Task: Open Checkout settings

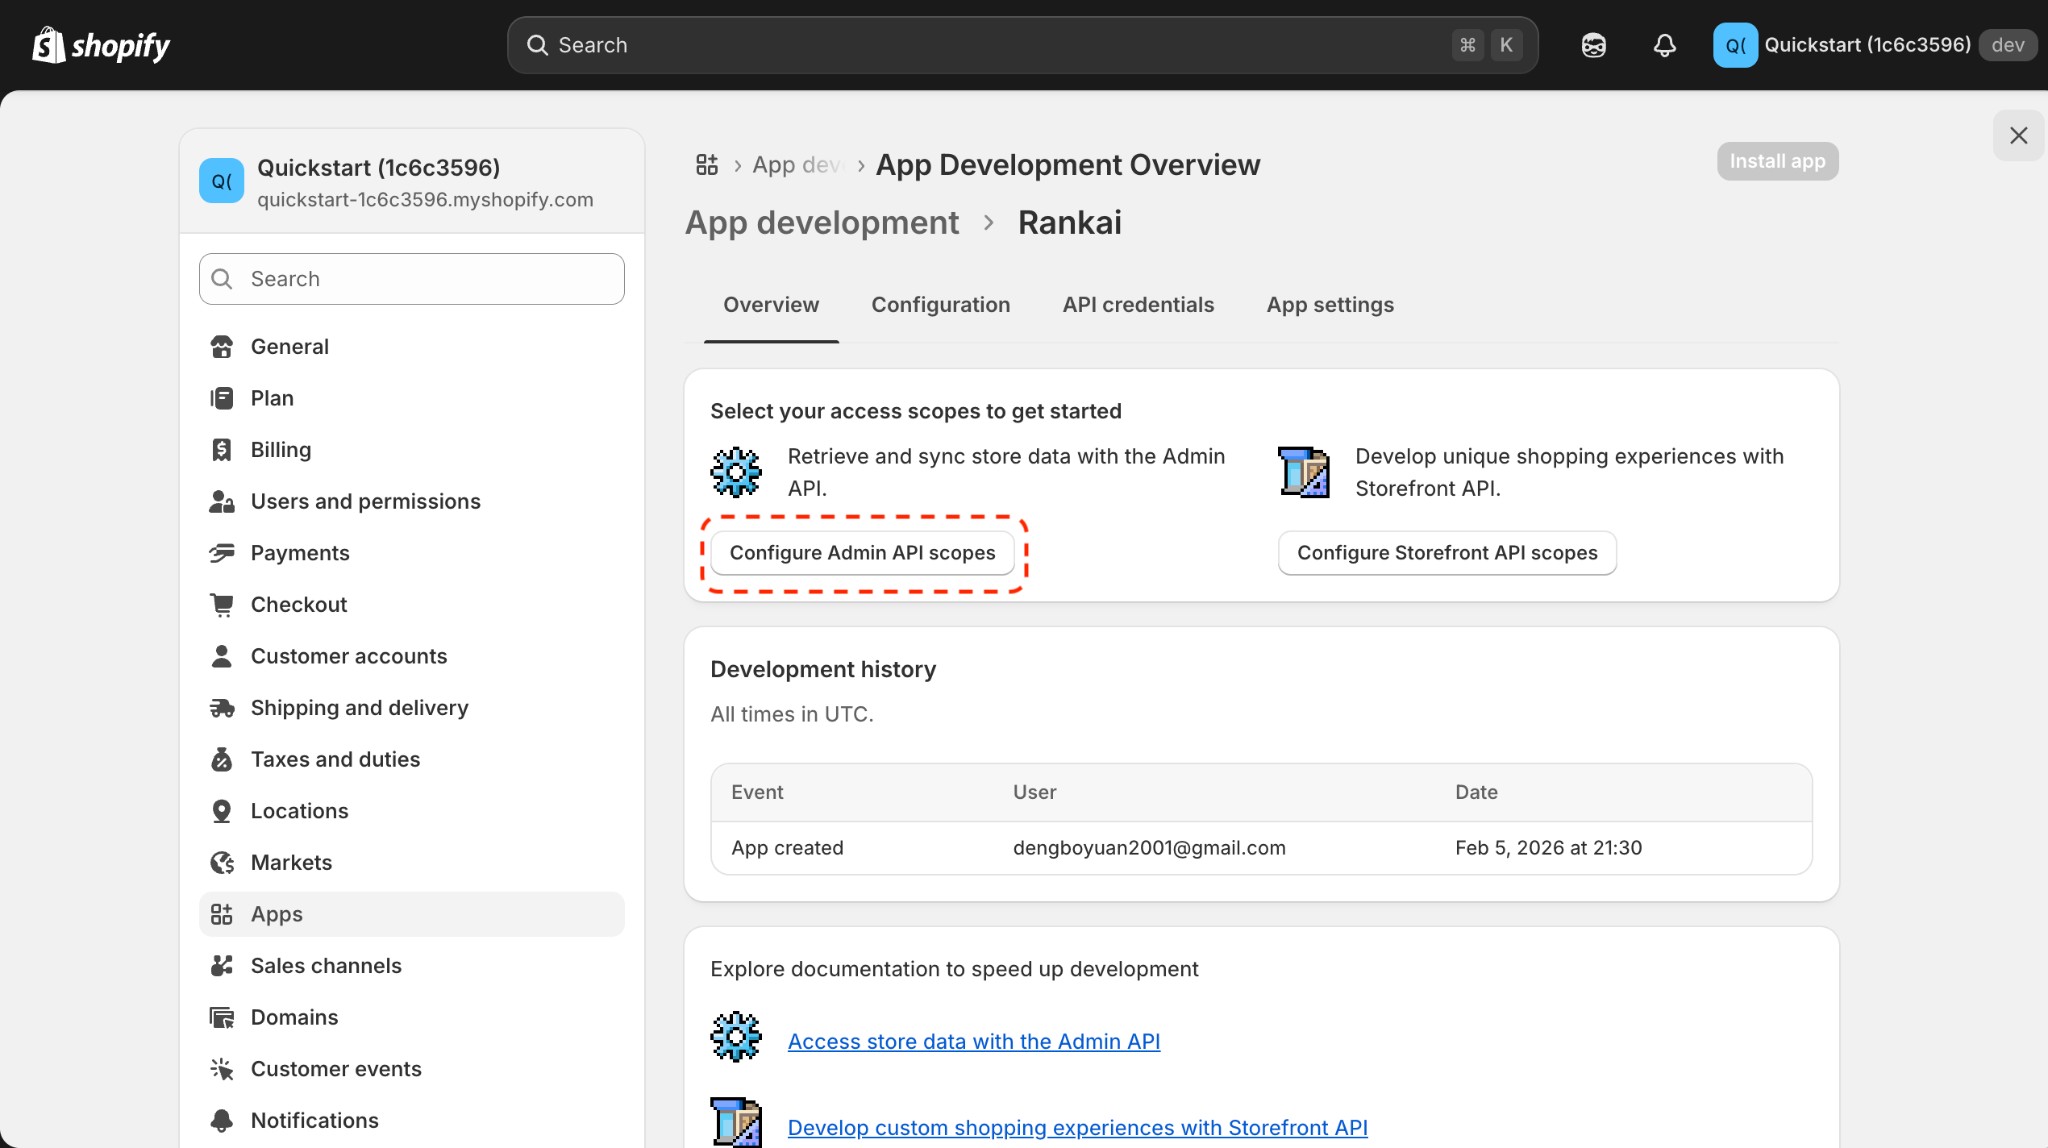Action: pos(298,604)
